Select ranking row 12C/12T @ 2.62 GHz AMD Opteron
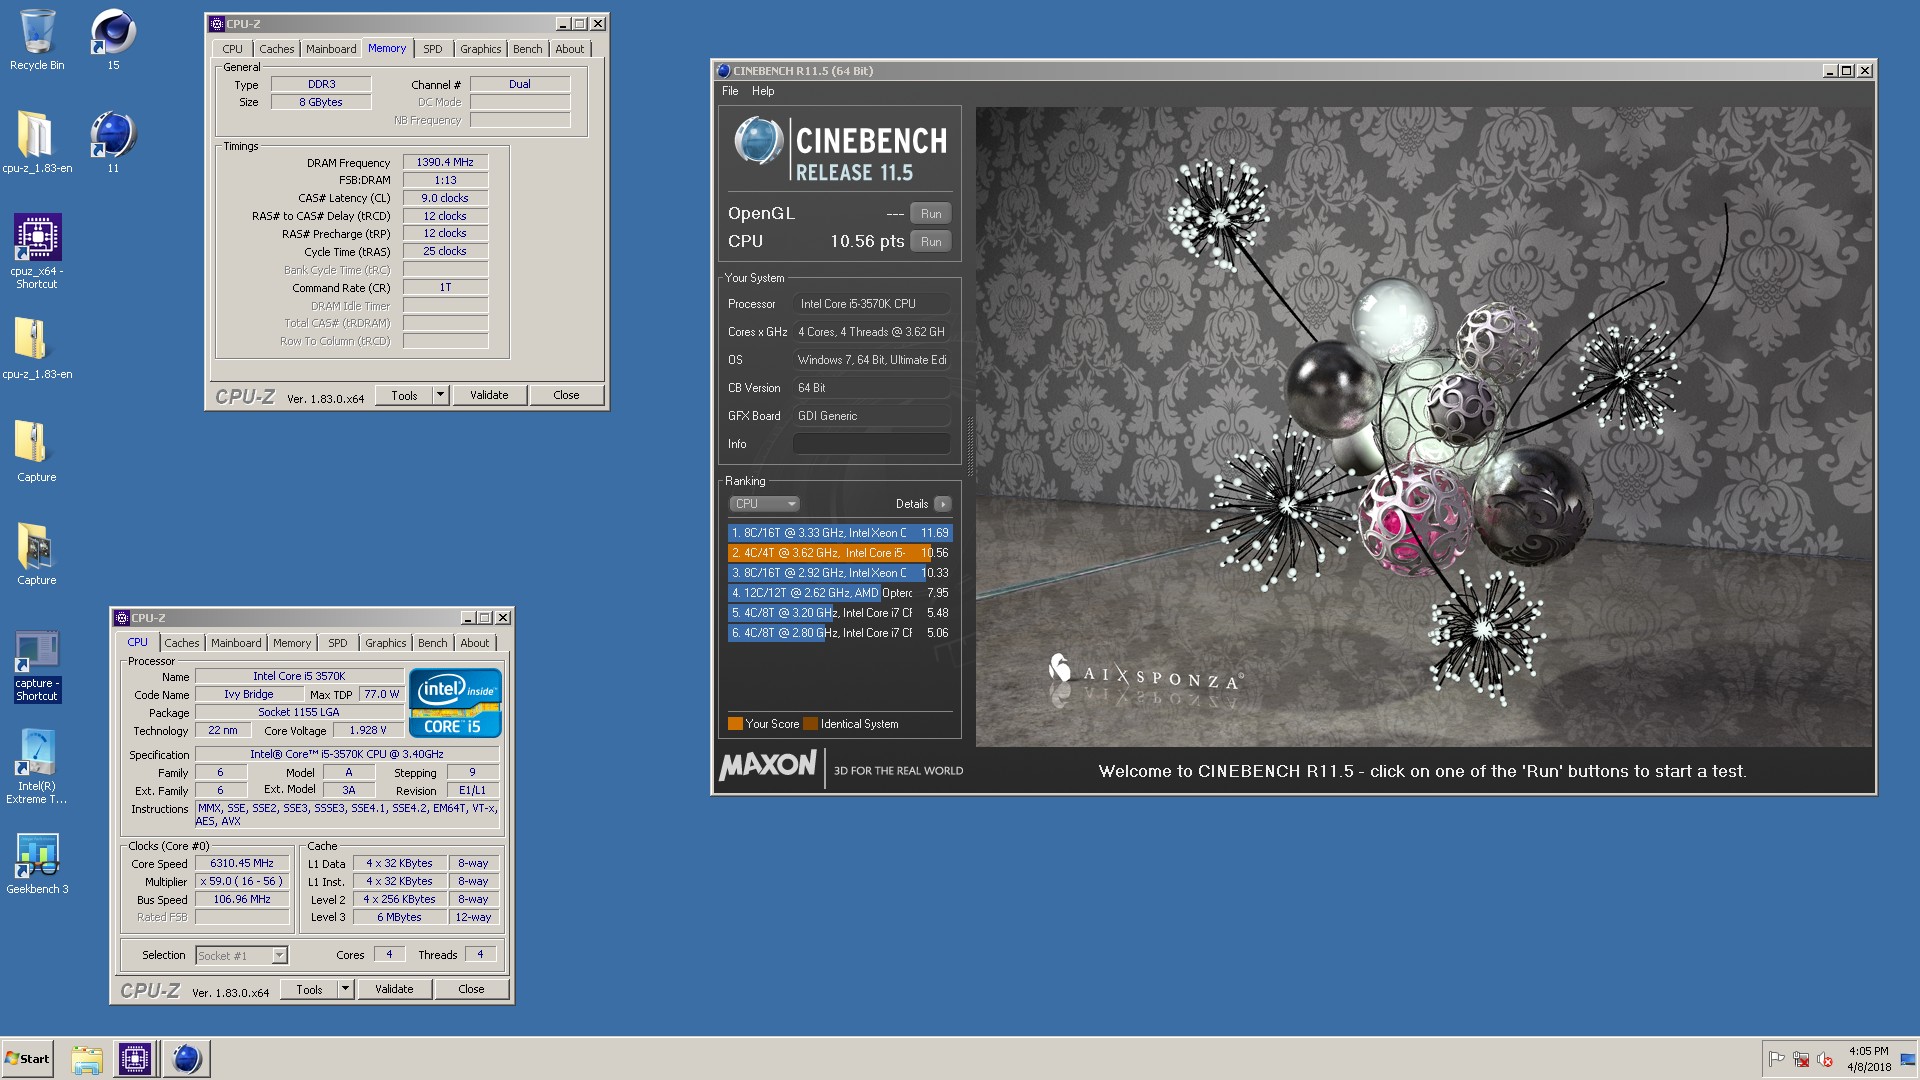Screen dimensions: 1920x1080 click(840, 593)
